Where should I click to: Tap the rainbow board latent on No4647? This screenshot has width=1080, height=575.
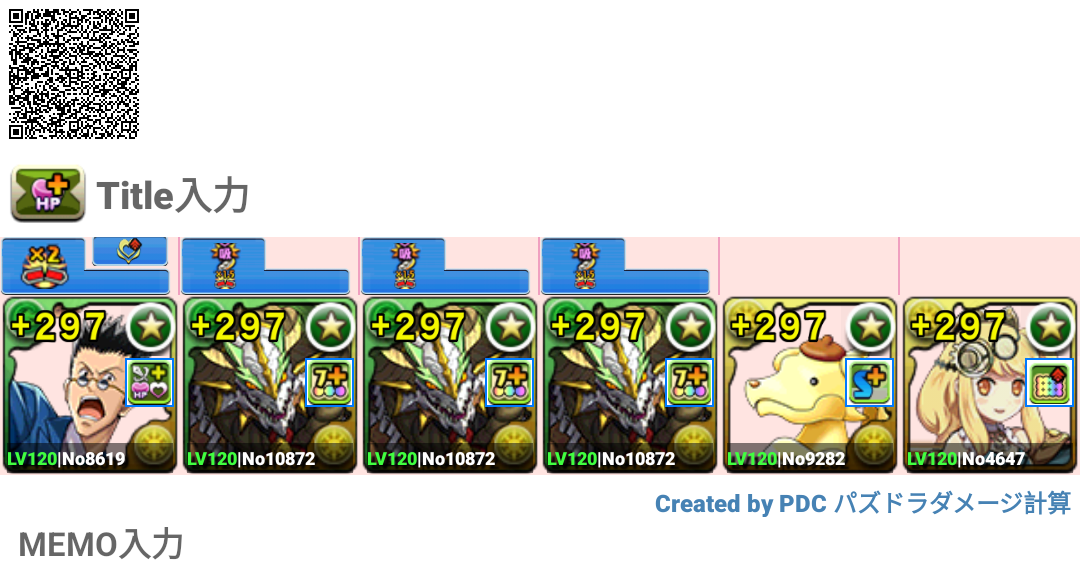point(1049,382)
